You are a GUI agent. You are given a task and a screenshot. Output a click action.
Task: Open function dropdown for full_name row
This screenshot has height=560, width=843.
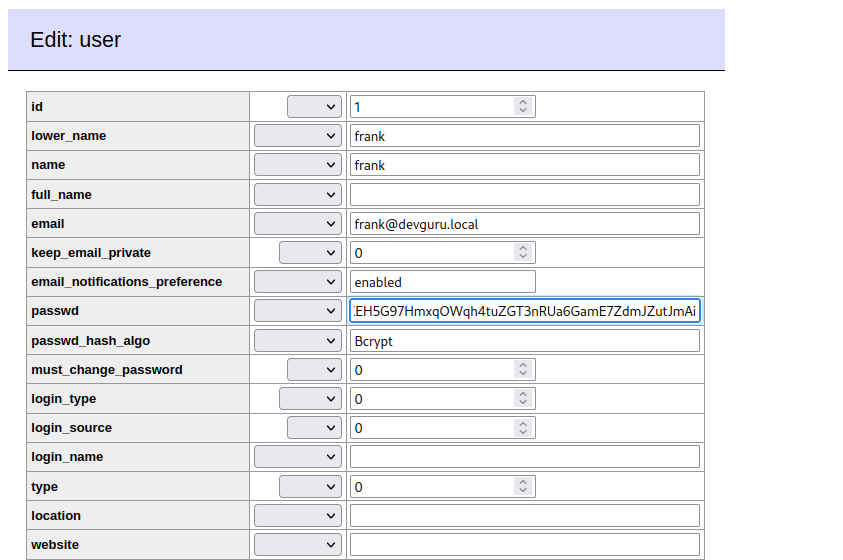(x=298, y=194)
